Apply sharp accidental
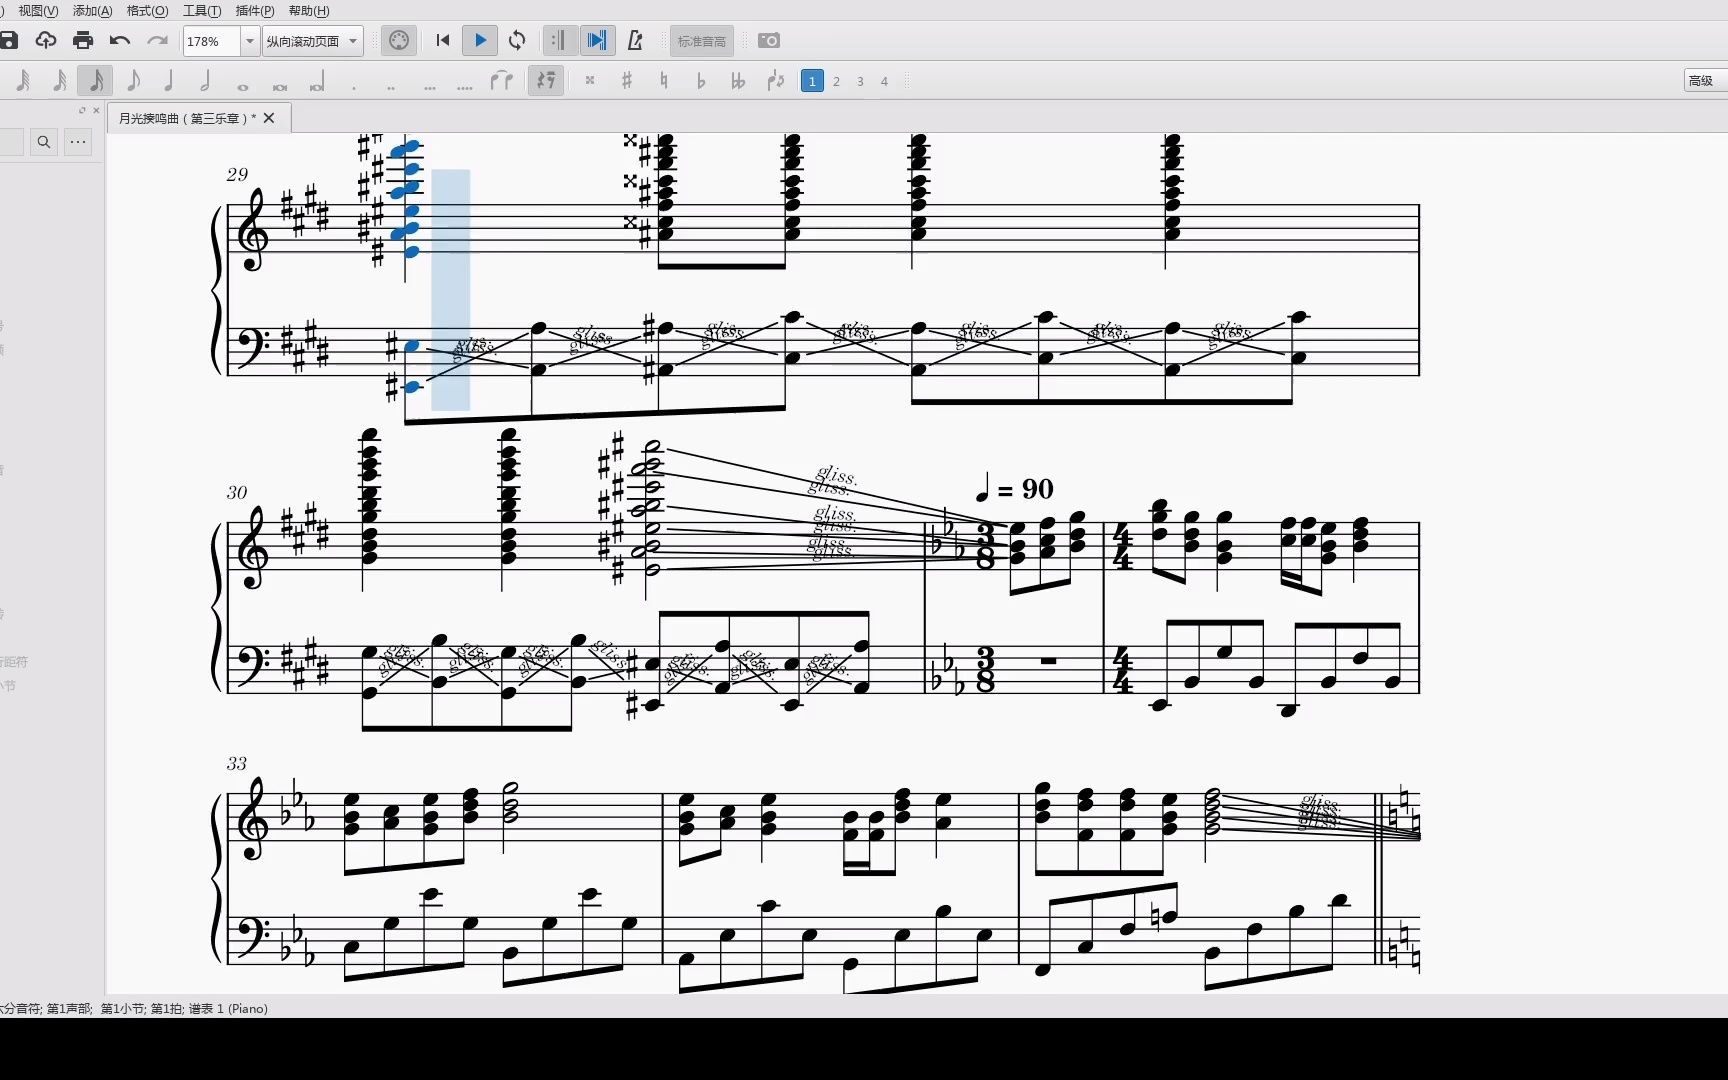 point(627,81)
